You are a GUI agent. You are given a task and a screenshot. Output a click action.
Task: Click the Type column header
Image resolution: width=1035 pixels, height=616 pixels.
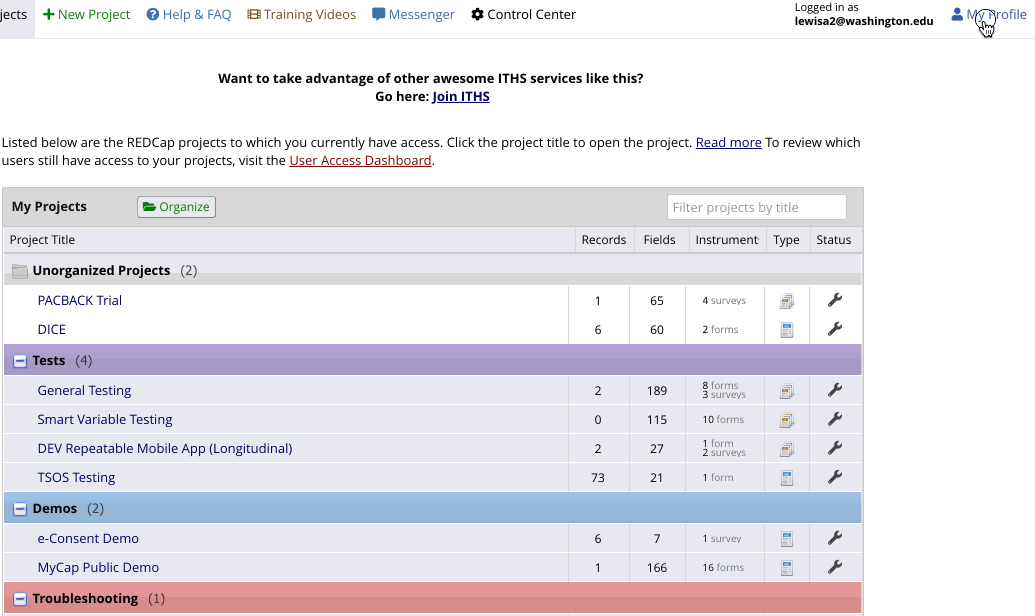[786, 240]
